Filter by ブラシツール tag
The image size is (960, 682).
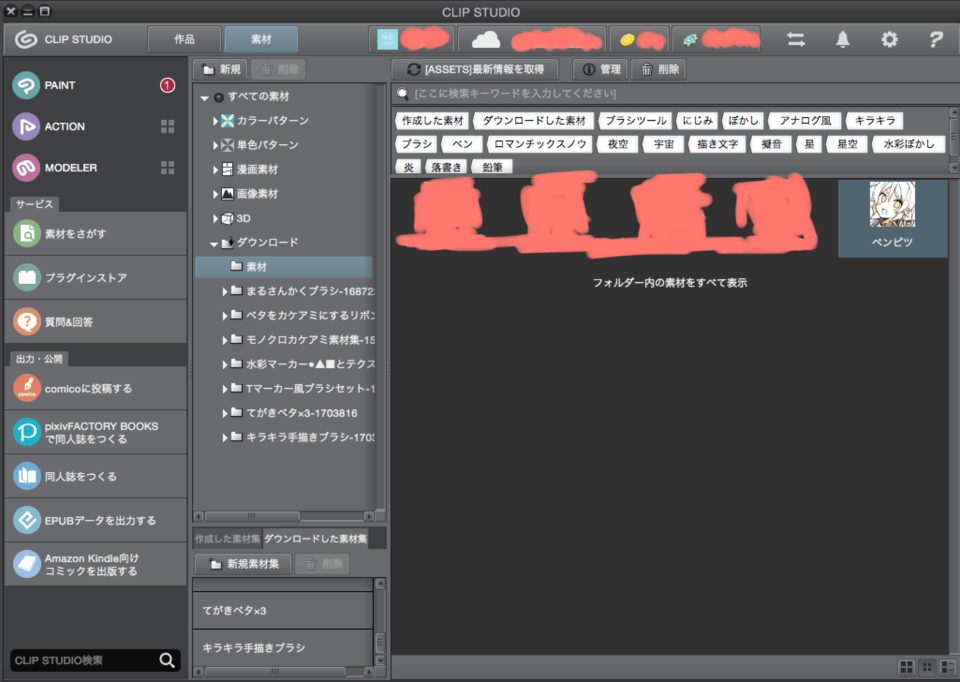coord(636,121)
